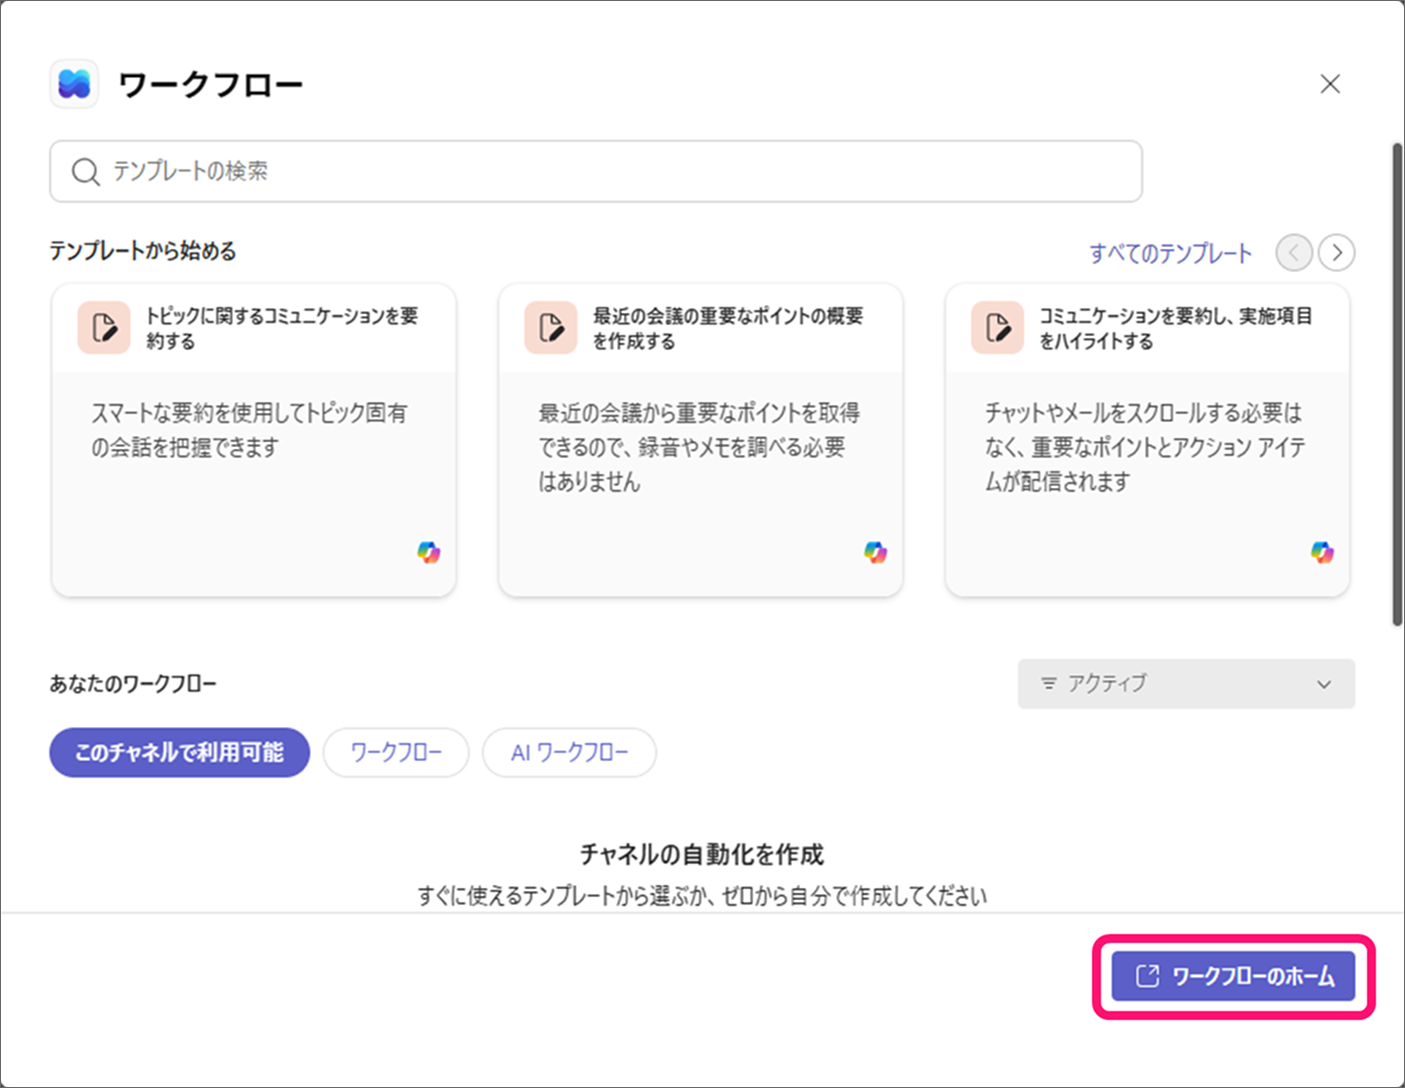Screen dimensions: 1405x1088
Task: Click document icon on 最近の会議の重要なポイント card
Action: pyautogui.click(x=551, y=328)
